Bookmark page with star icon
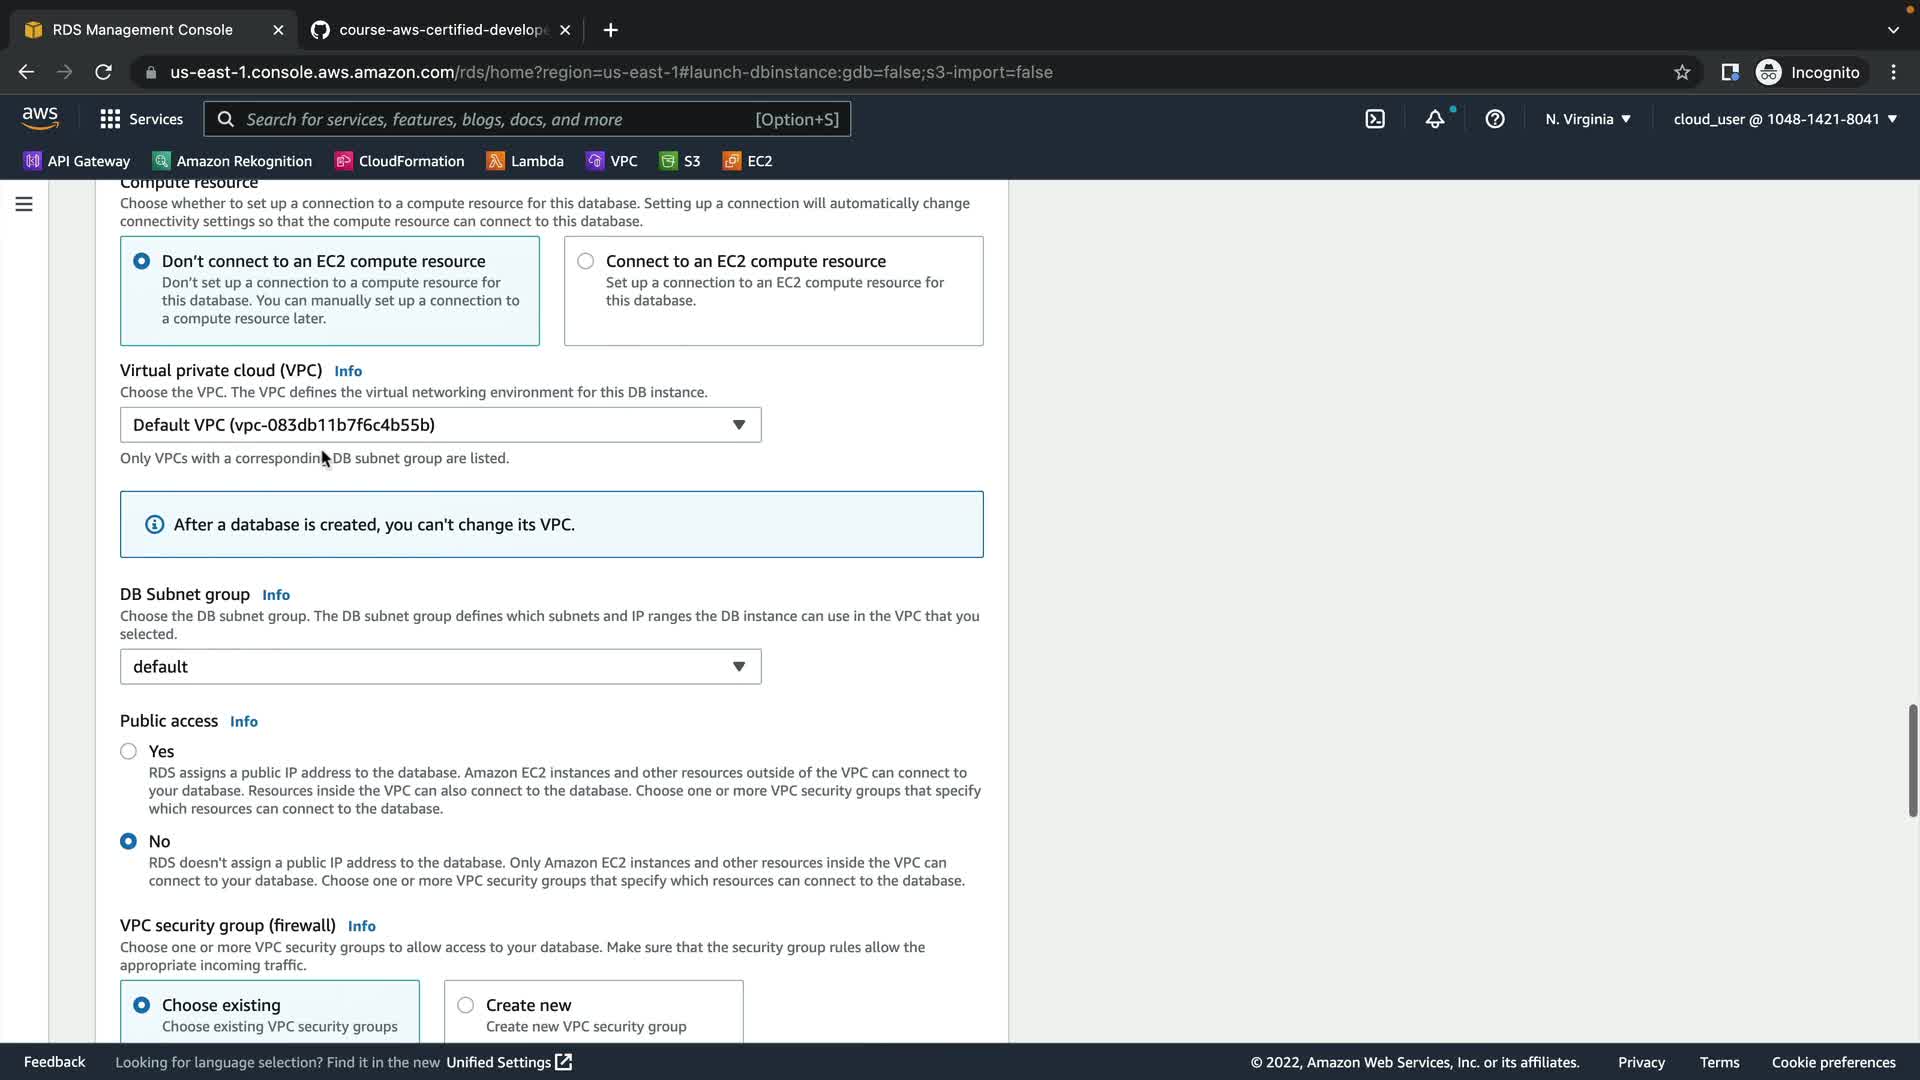The image size is (1920, 1080). [x=1682, y=72]
